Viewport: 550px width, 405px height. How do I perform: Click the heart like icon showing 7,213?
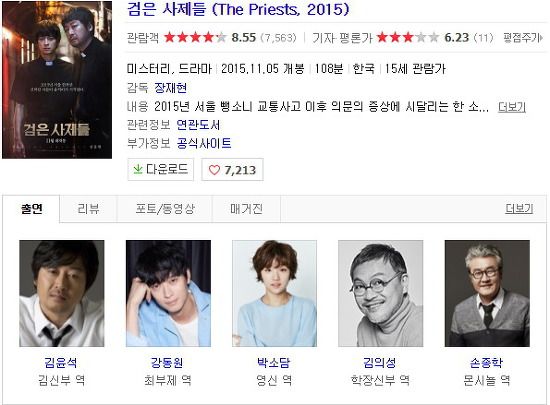214,170
